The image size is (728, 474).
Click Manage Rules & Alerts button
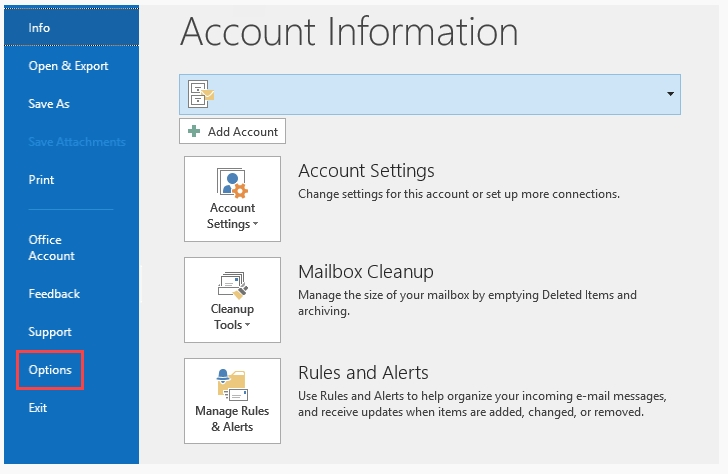(232, 401)
